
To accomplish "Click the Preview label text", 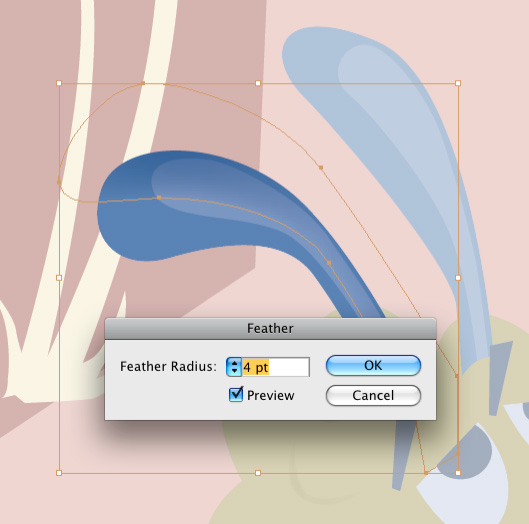I will [271, 395].
